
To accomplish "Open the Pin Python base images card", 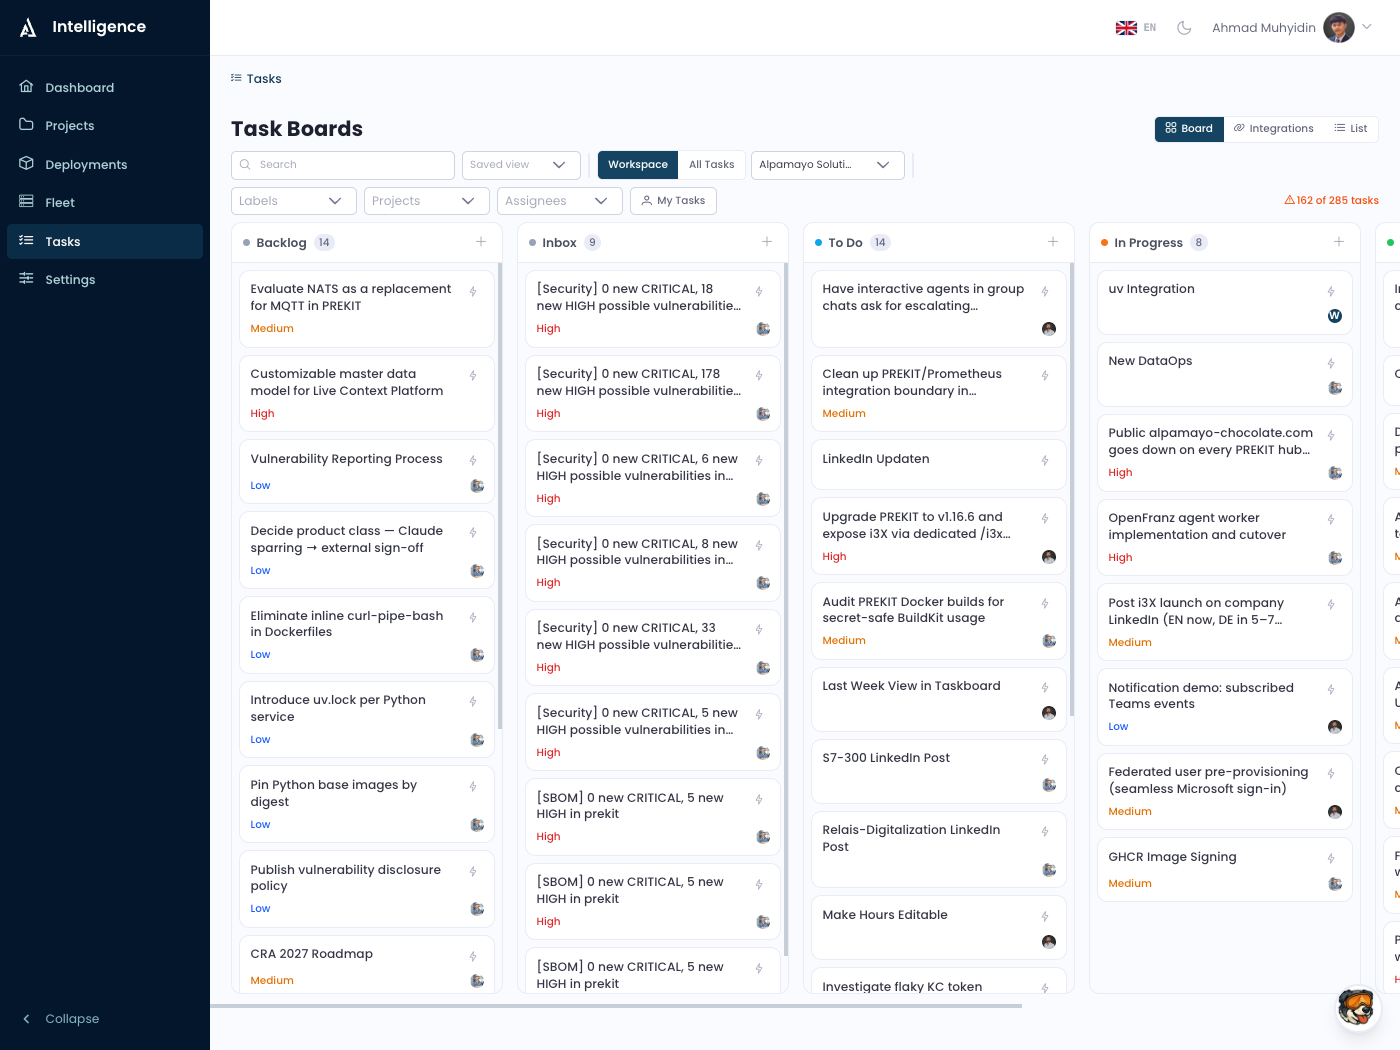I will [366, 804].
